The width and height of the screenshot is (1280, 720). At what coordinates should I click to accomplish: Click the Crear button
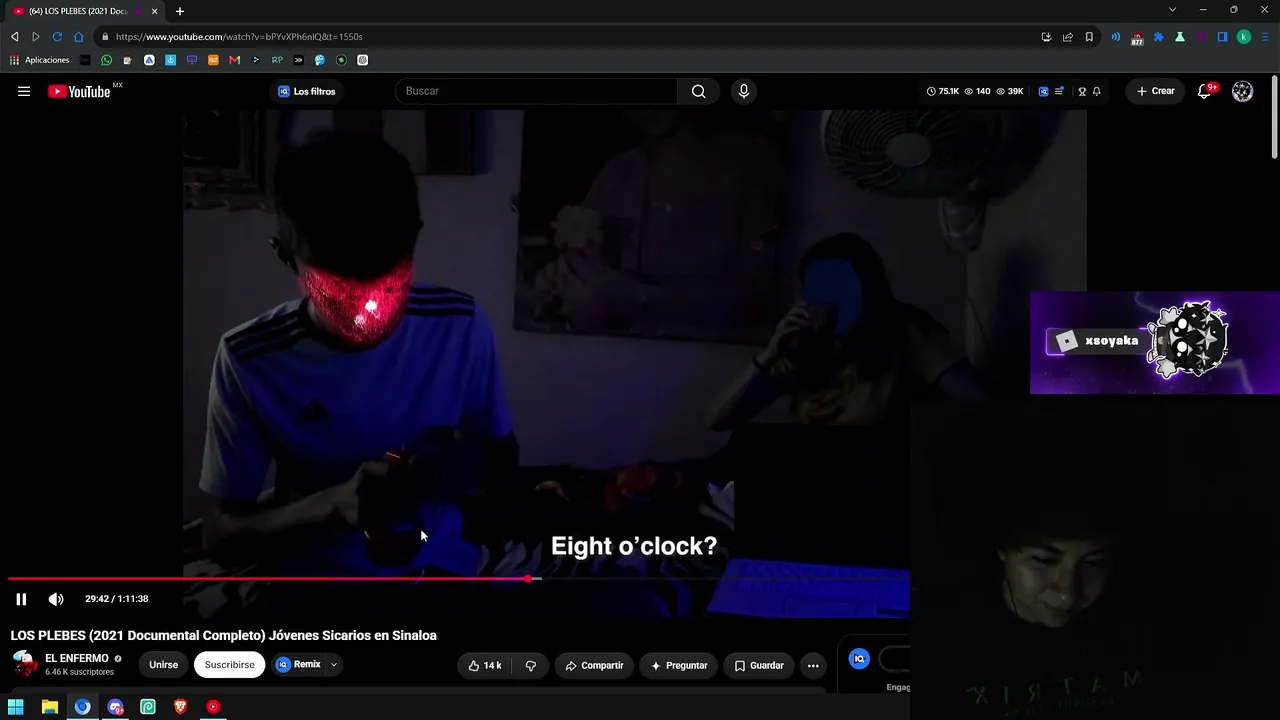[x=1155, y=91]
